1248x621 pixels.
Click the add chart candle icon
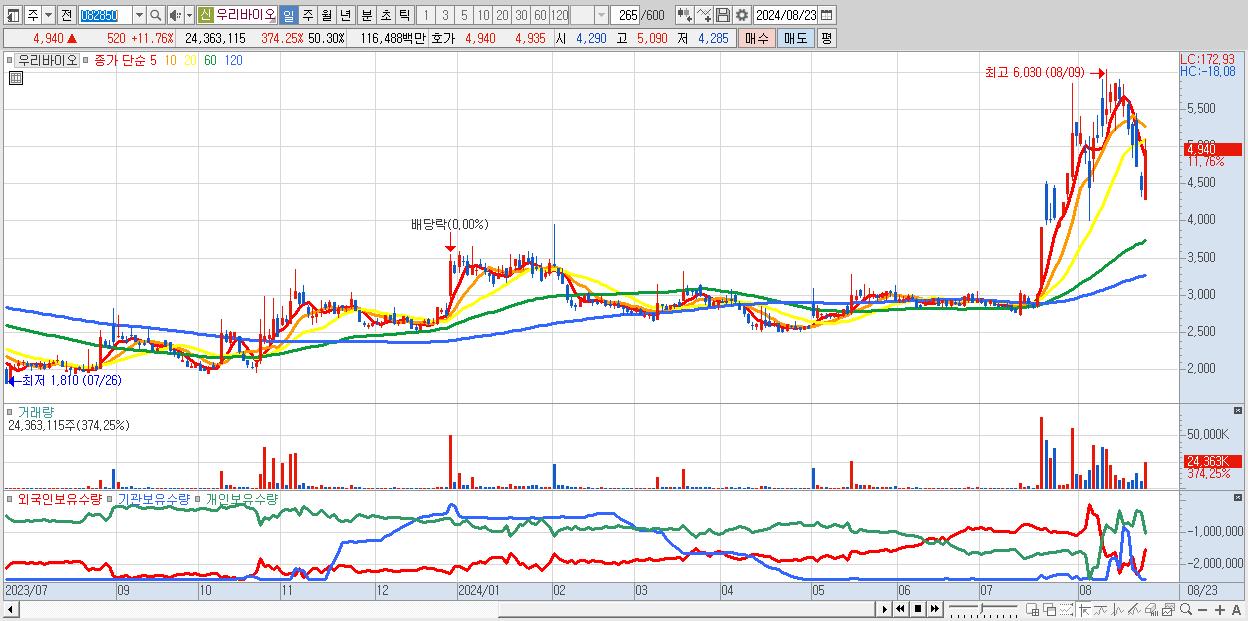coord(683,15)
